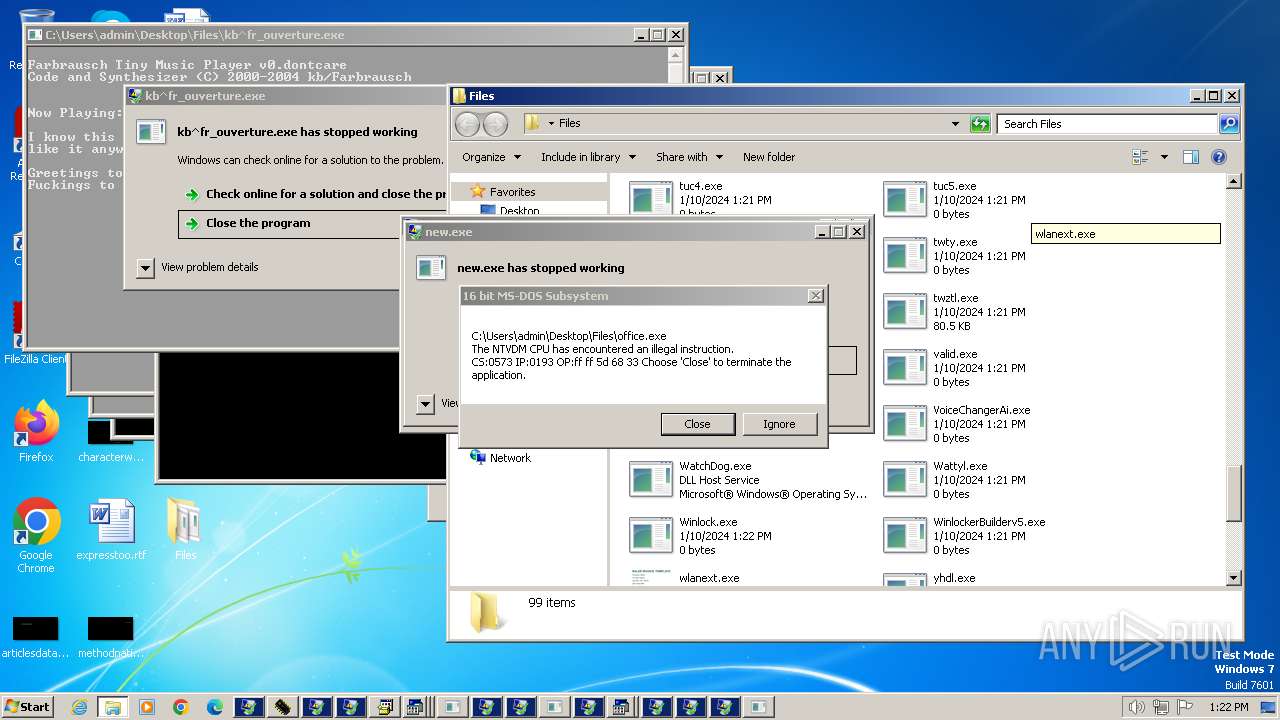Select the valid.exe file

(x=1002, y=368)
